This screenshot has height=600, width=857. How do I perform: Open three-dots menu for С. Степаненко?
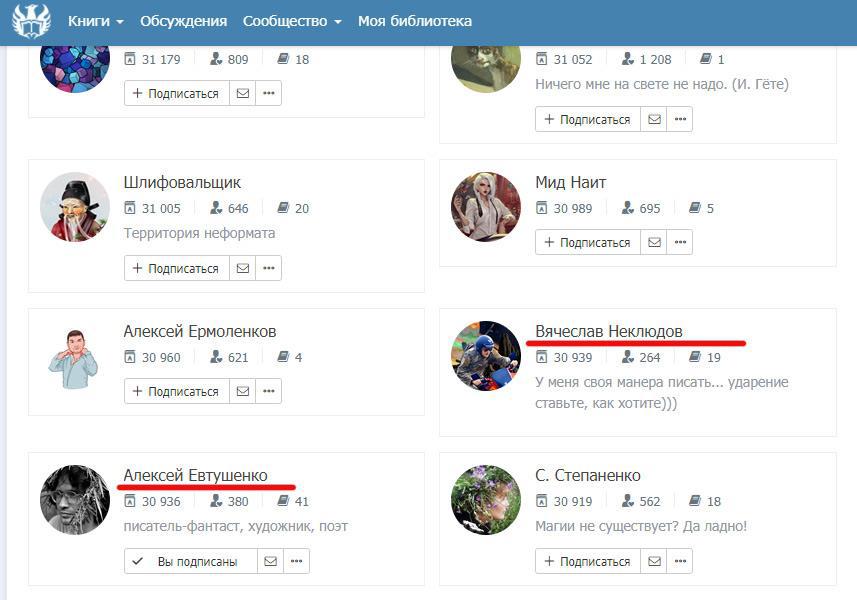click(x=680, y=561)
